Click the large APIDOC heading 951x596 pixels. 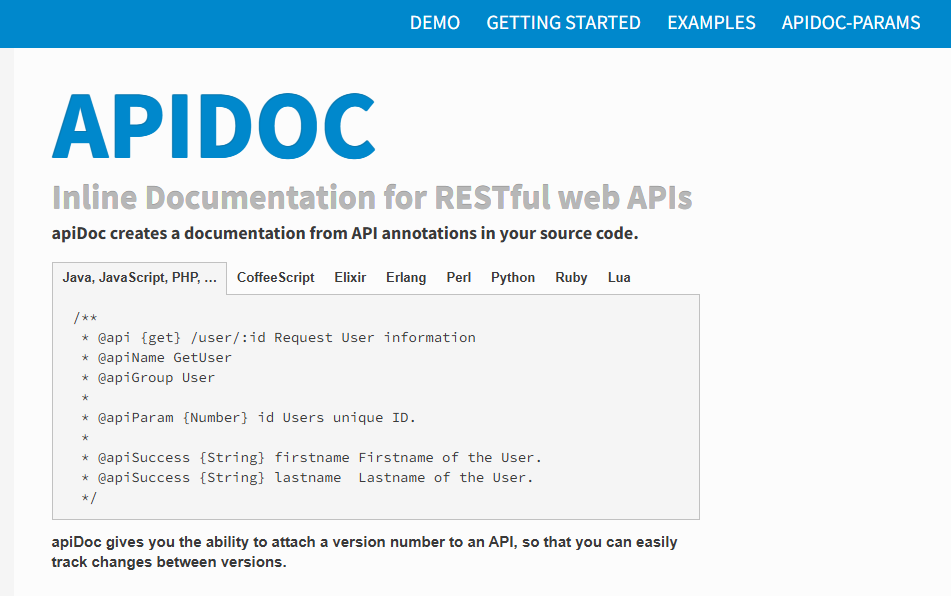coord(213,126)
